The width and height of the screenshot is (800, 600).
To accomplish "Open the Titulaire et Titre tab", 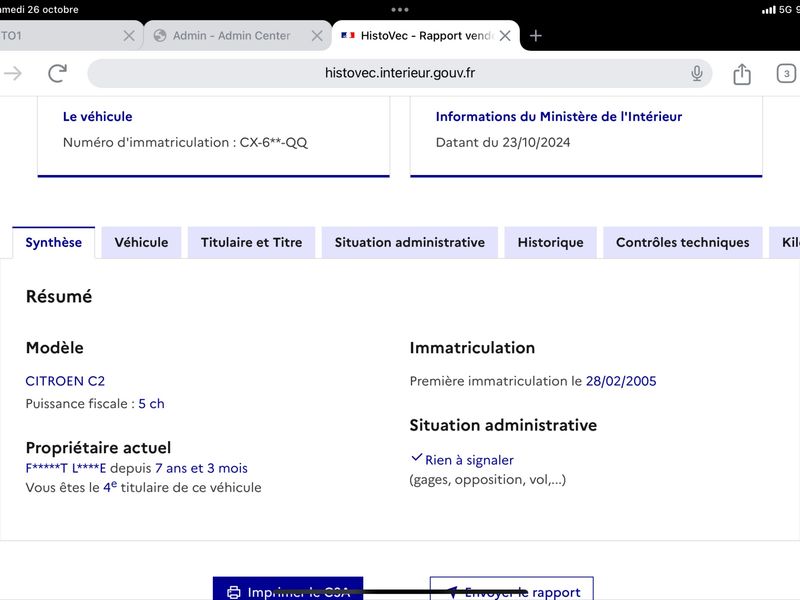I will click(x=252, y=242).
